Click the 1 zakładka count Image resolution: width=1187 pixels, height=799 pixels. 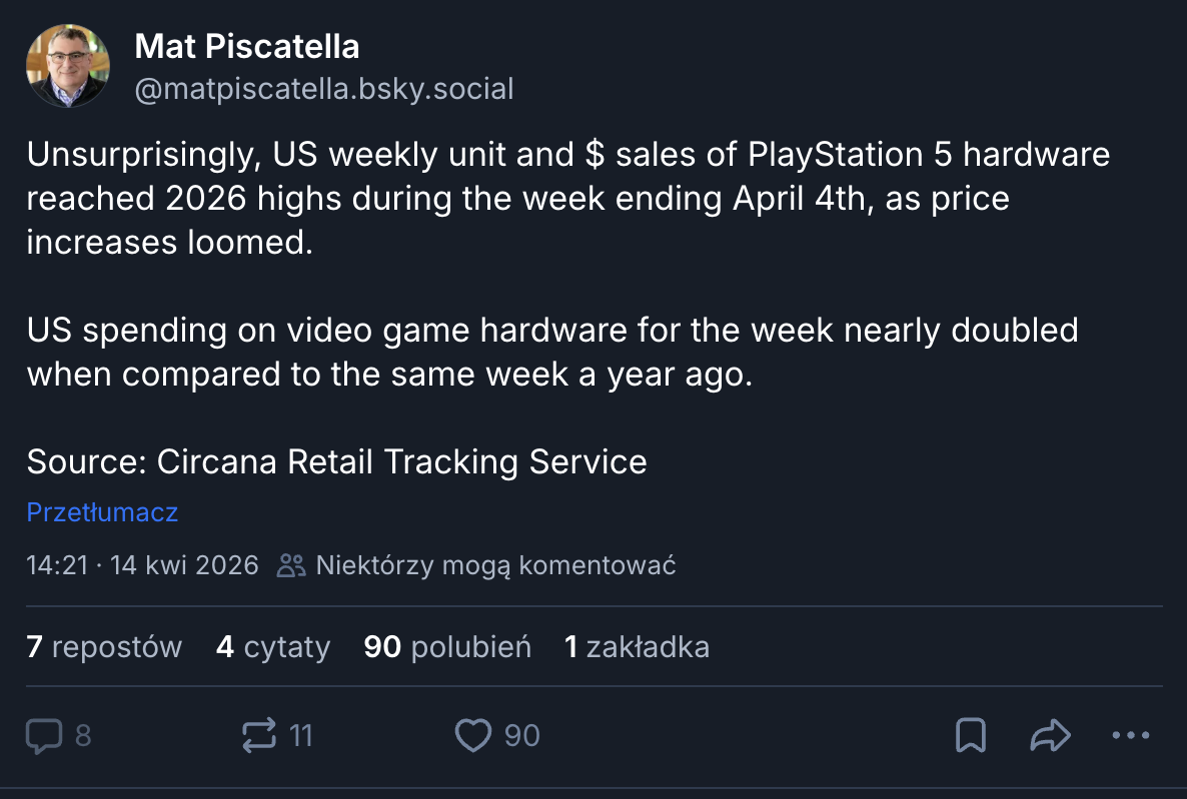coord(637,647)
